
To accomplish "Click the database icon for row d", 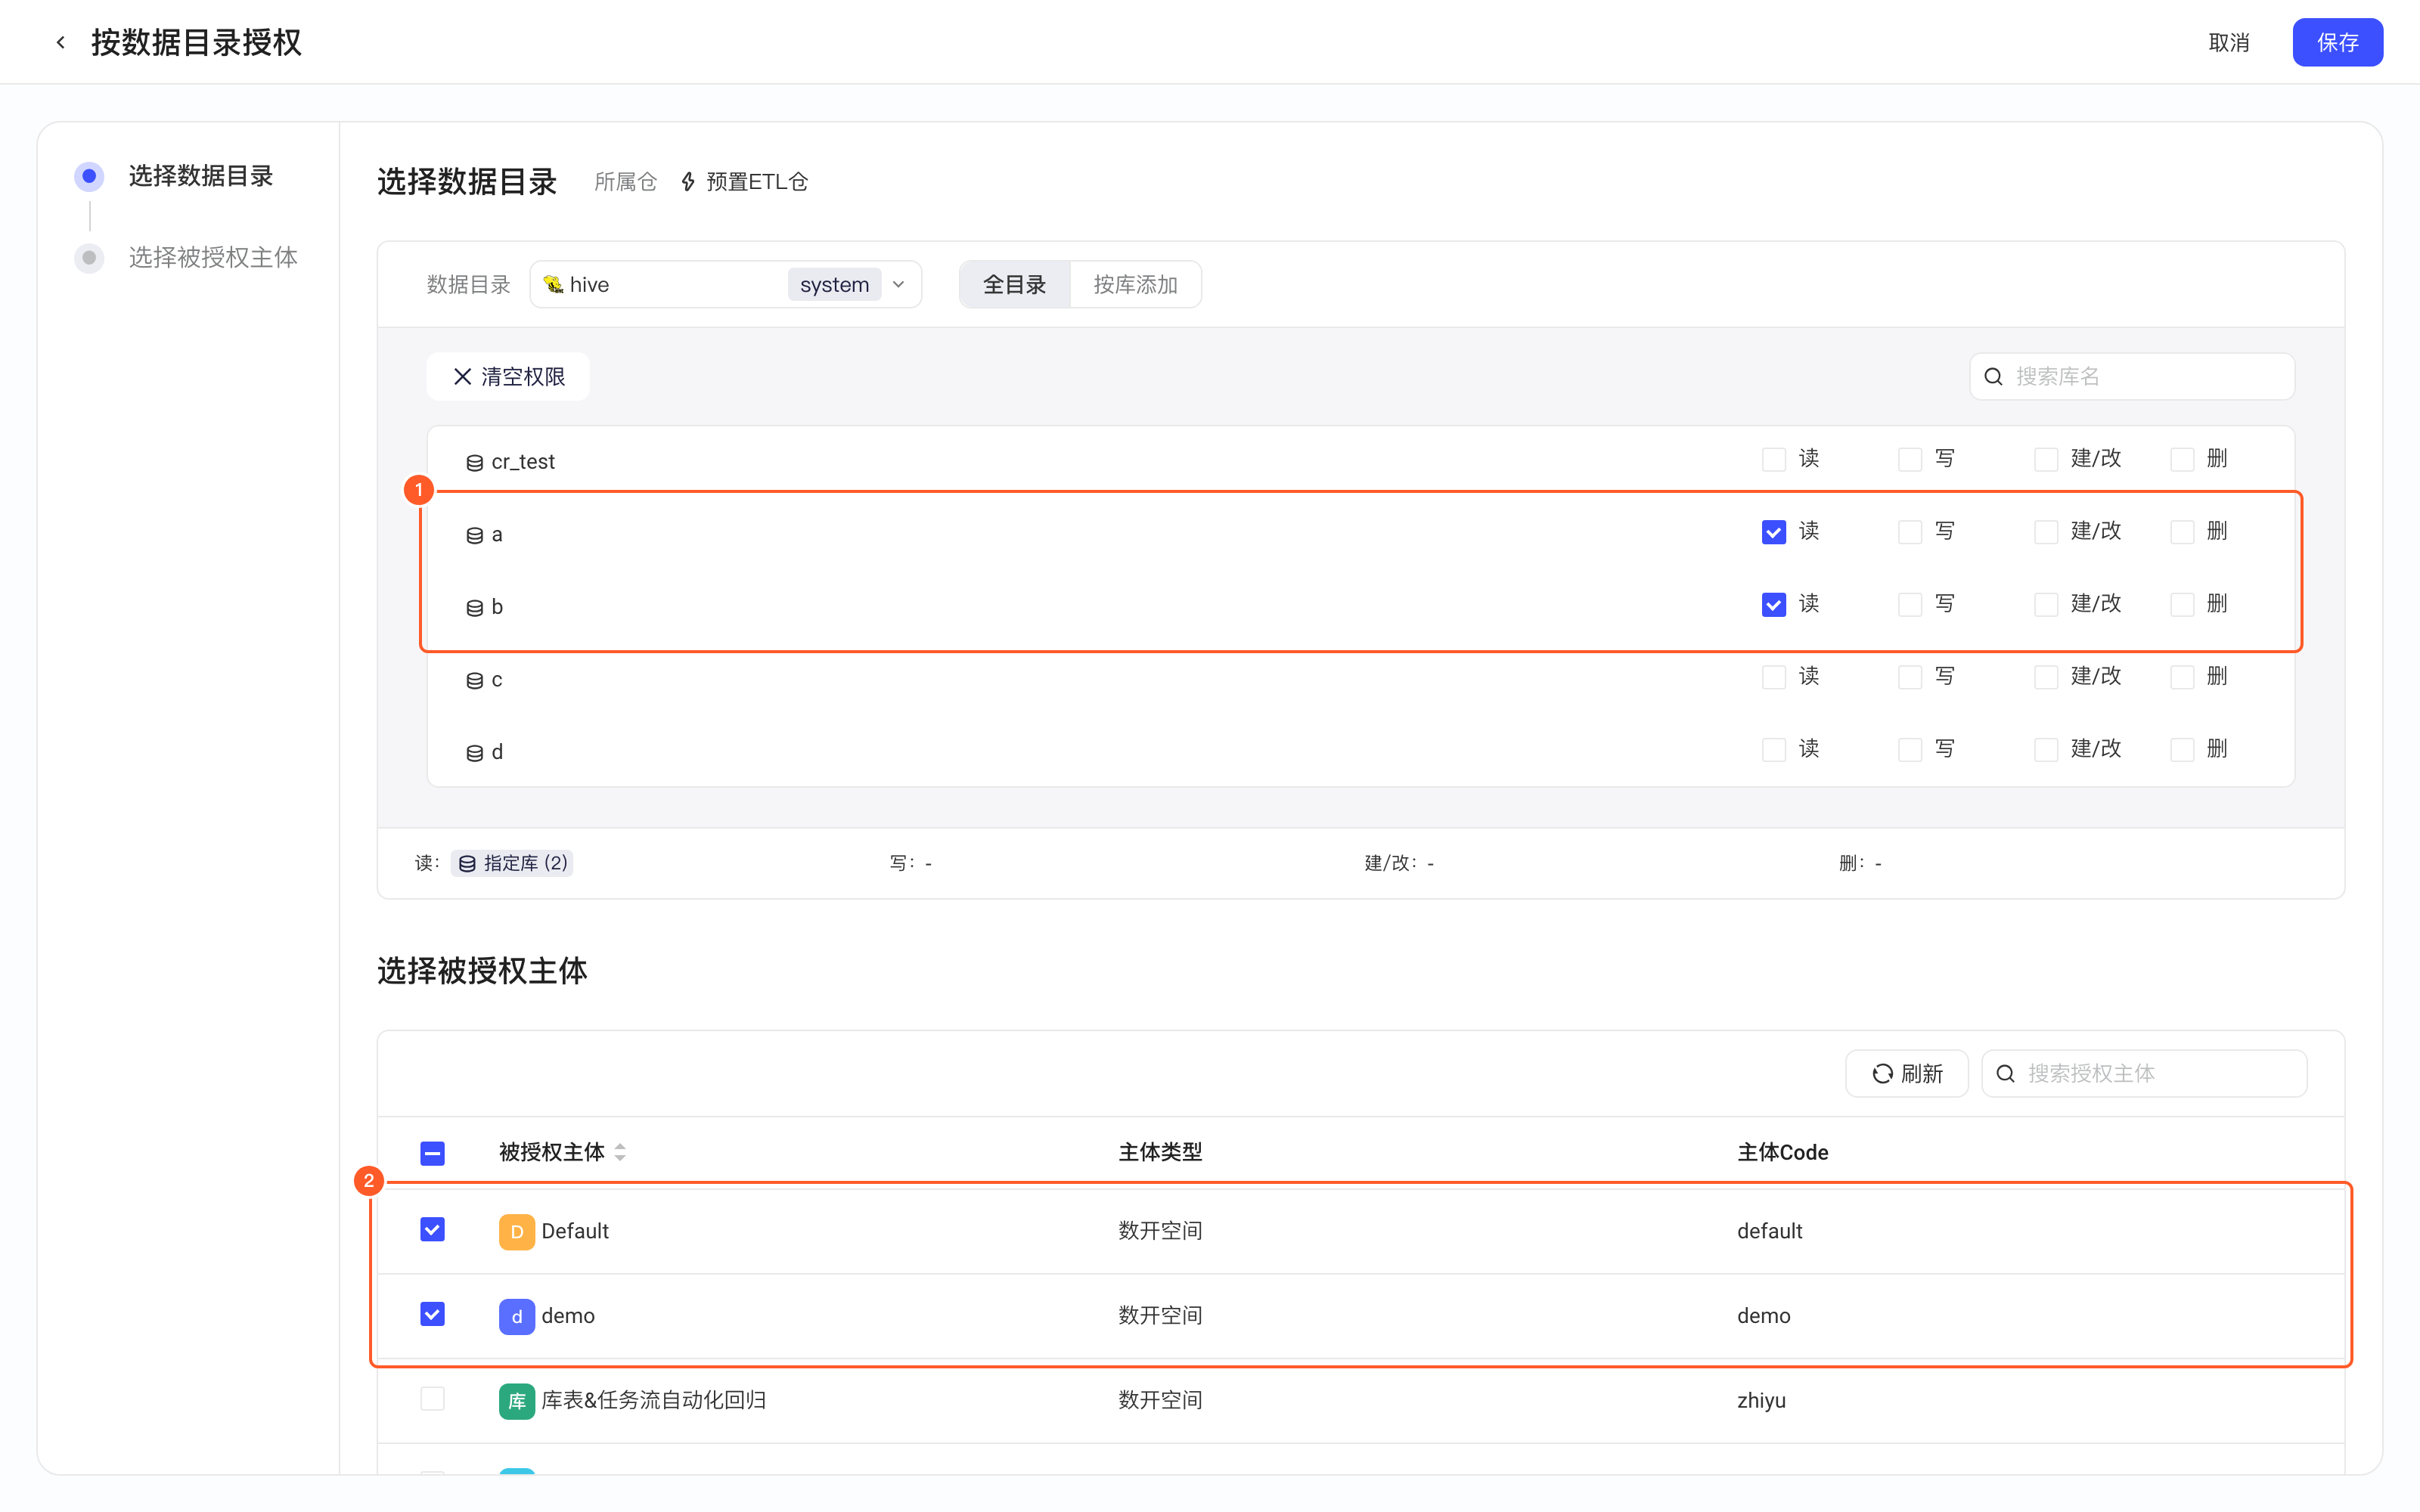I will pyautogui.click(x=474, y=753).
